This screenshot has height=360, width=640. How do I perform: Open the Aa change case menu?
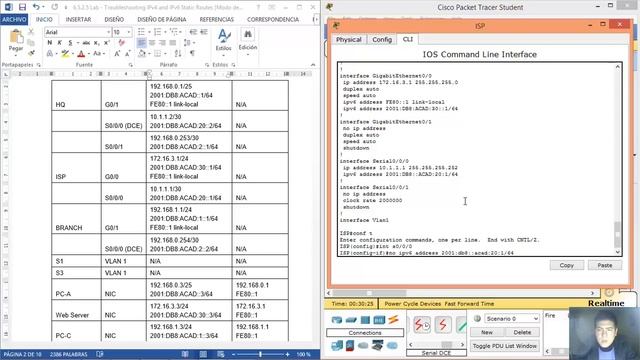(x=98, y=53)
